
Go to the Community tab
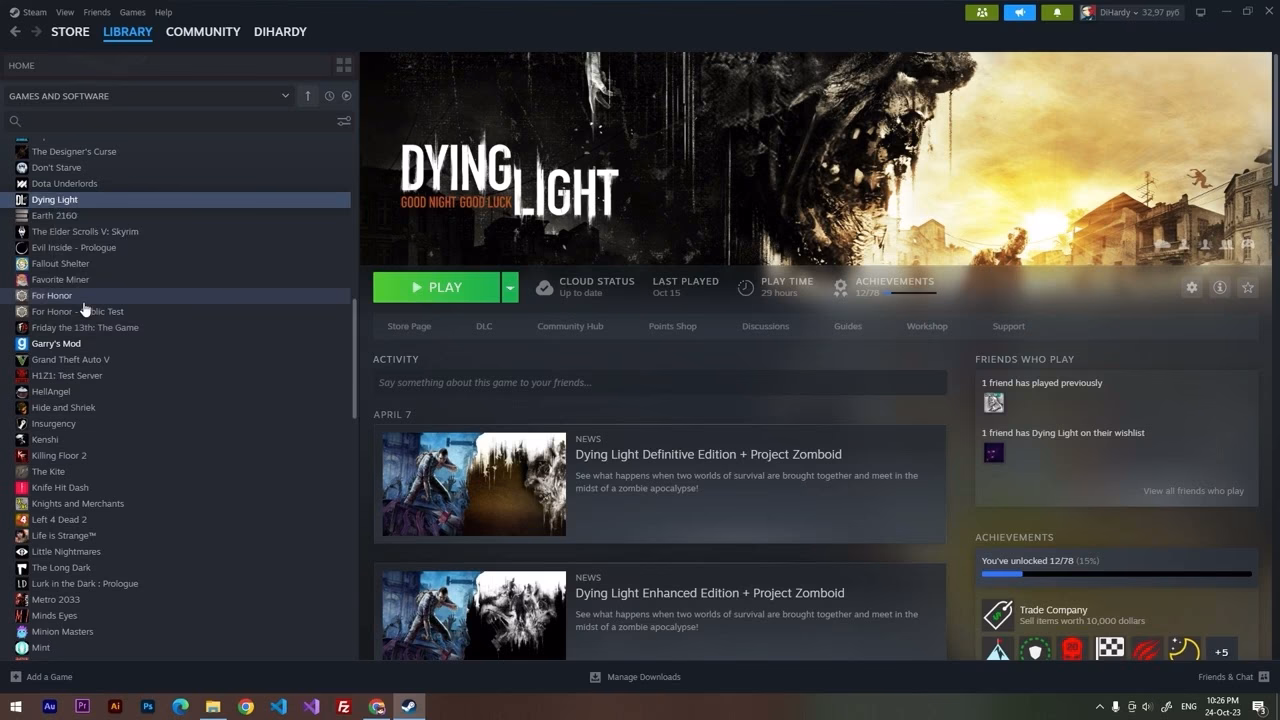click(203, 32)
